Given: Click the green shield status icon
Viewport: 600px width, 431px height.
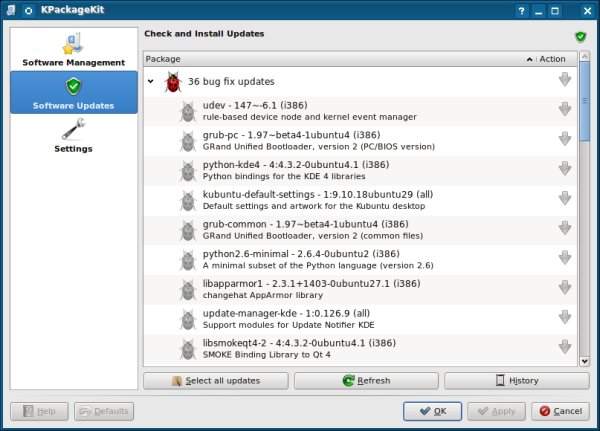Looking at the screenshot, I should tap(580, 37).
